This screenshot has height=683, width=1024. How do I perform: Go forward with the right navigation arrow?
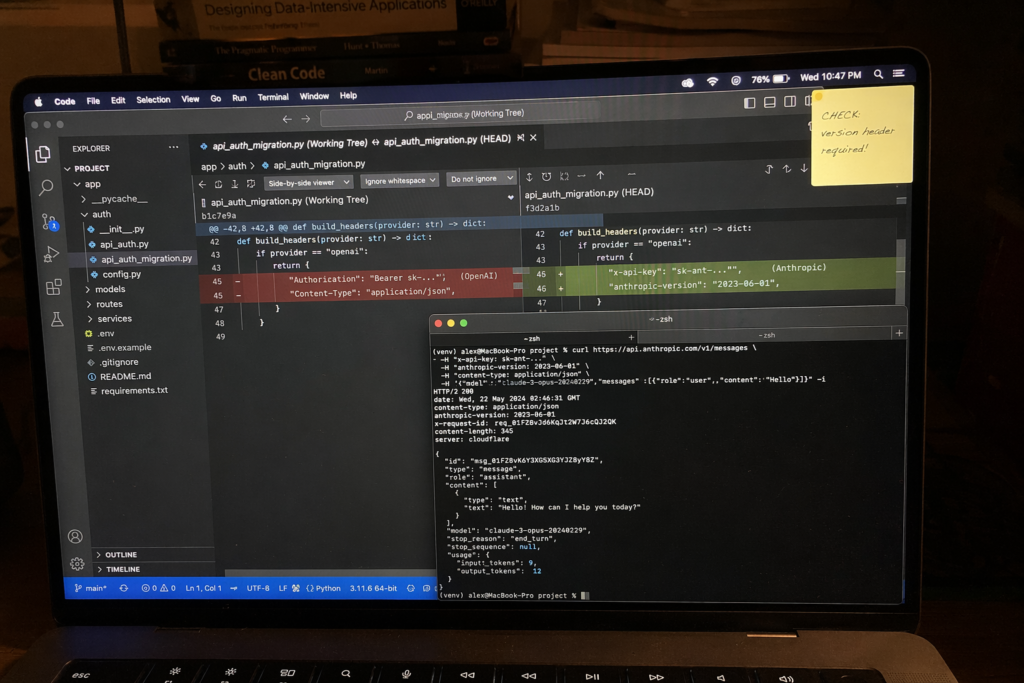tap(306, 119)
